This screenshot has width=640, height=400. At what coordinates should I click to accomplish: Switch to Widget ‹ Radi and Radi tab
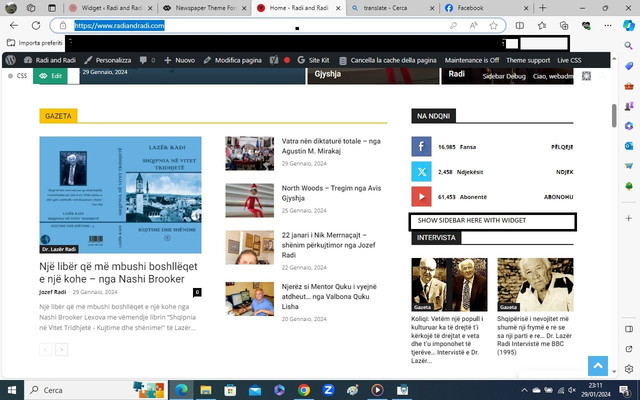point(110,8)
